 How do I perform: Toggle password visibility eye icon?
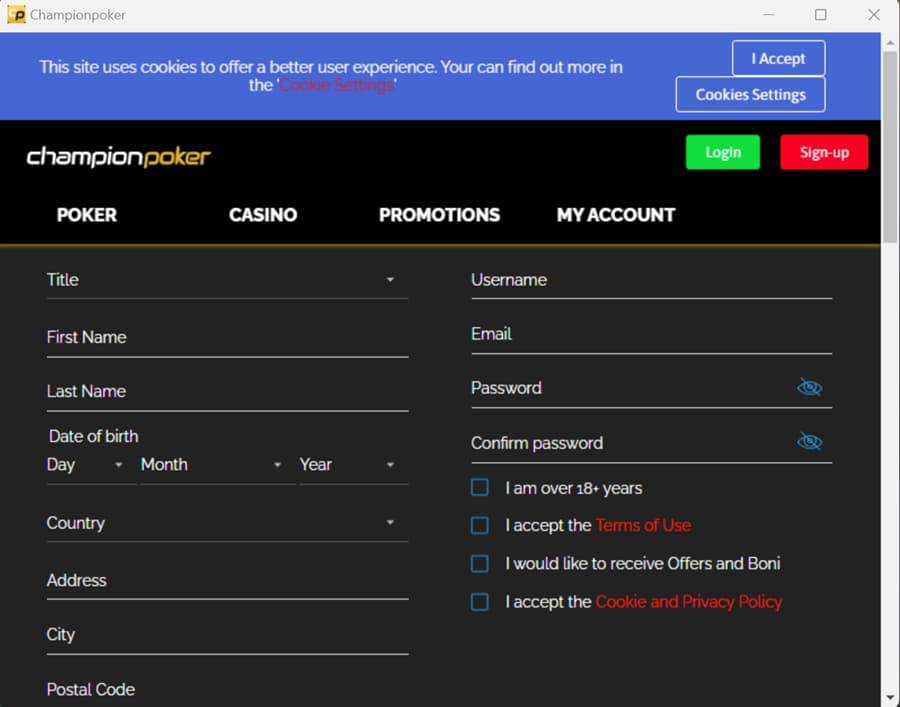coord(810,387)
